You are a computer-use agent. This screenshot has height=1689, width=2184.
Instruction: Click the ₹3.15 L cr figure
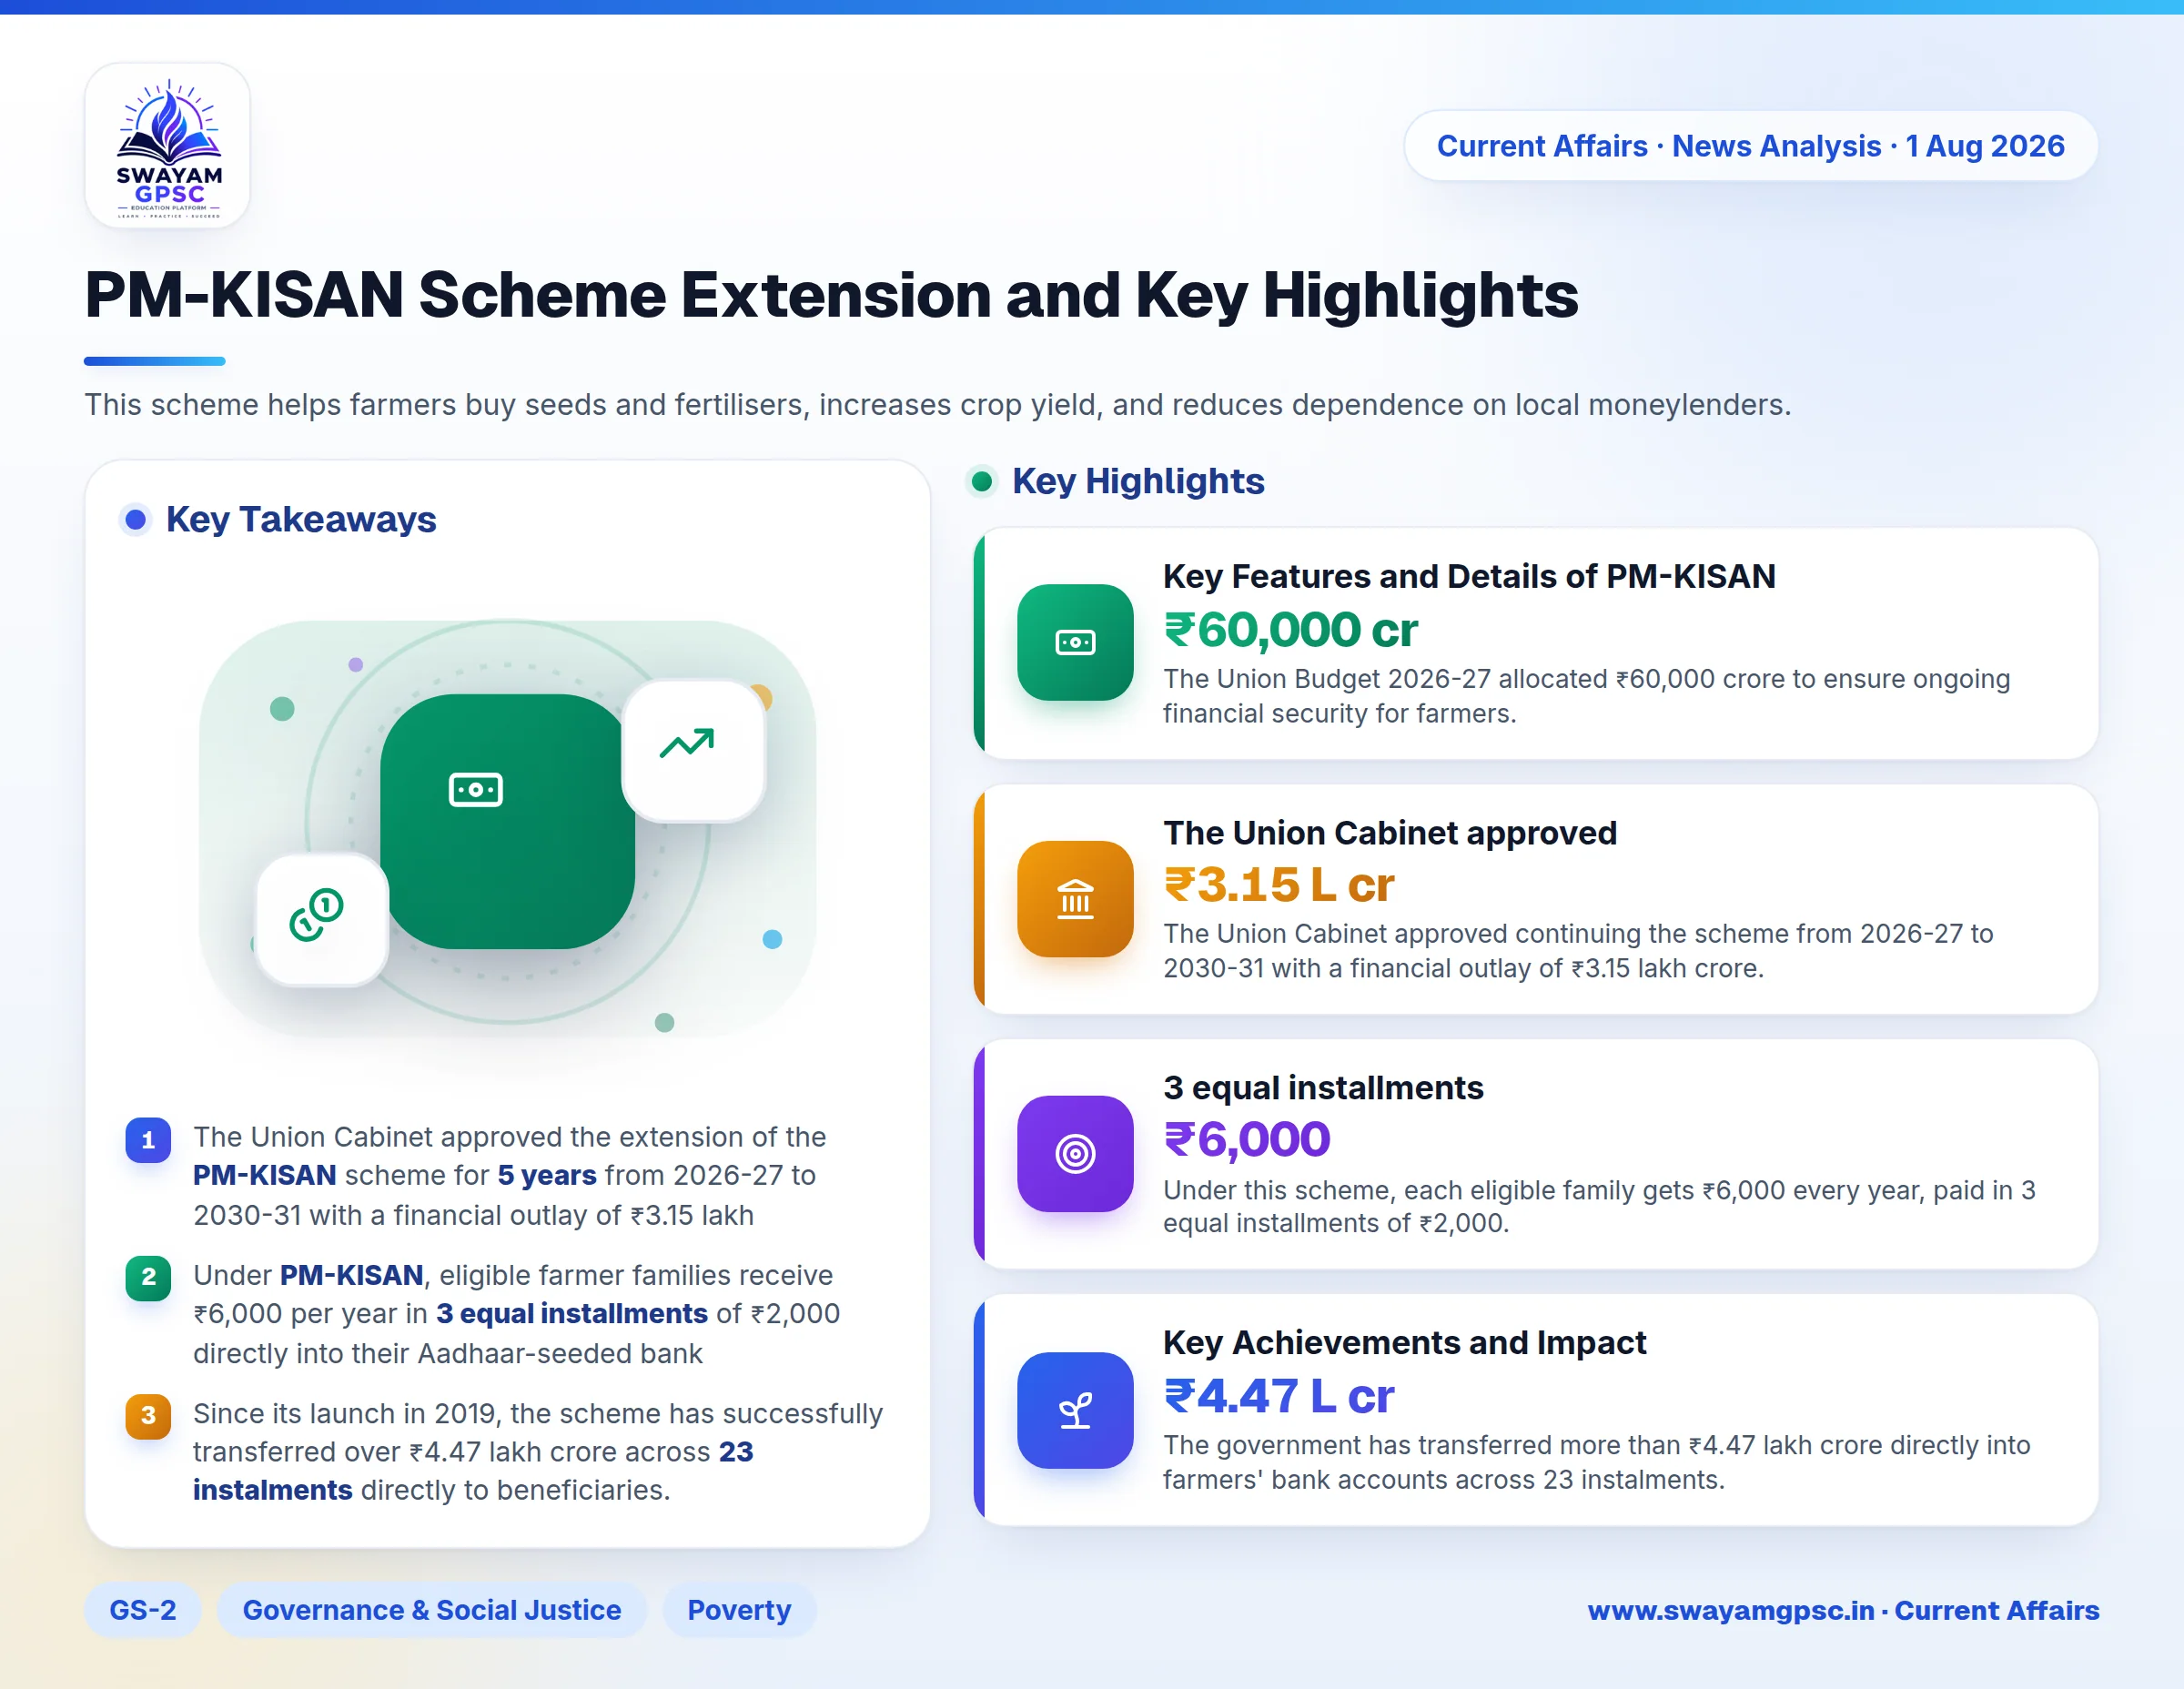pyautogui.click(x=1279, y=885)
